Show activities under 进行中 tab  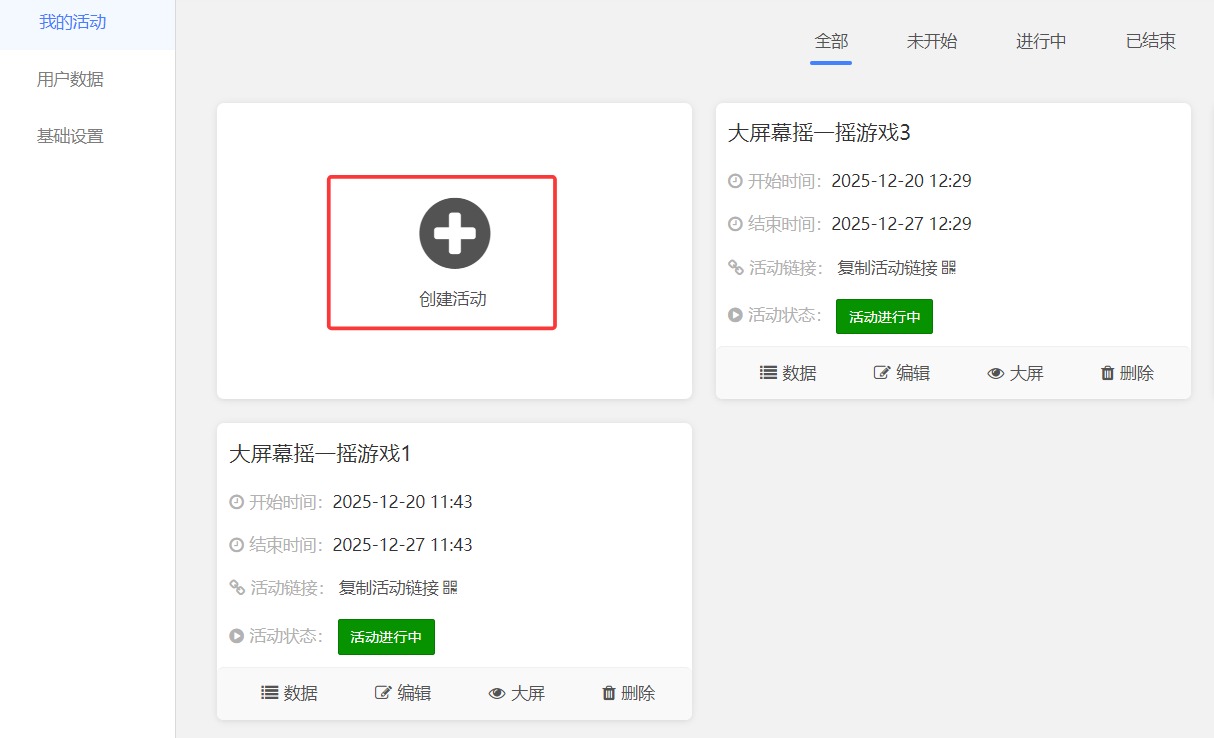(x=1041, y=42)
